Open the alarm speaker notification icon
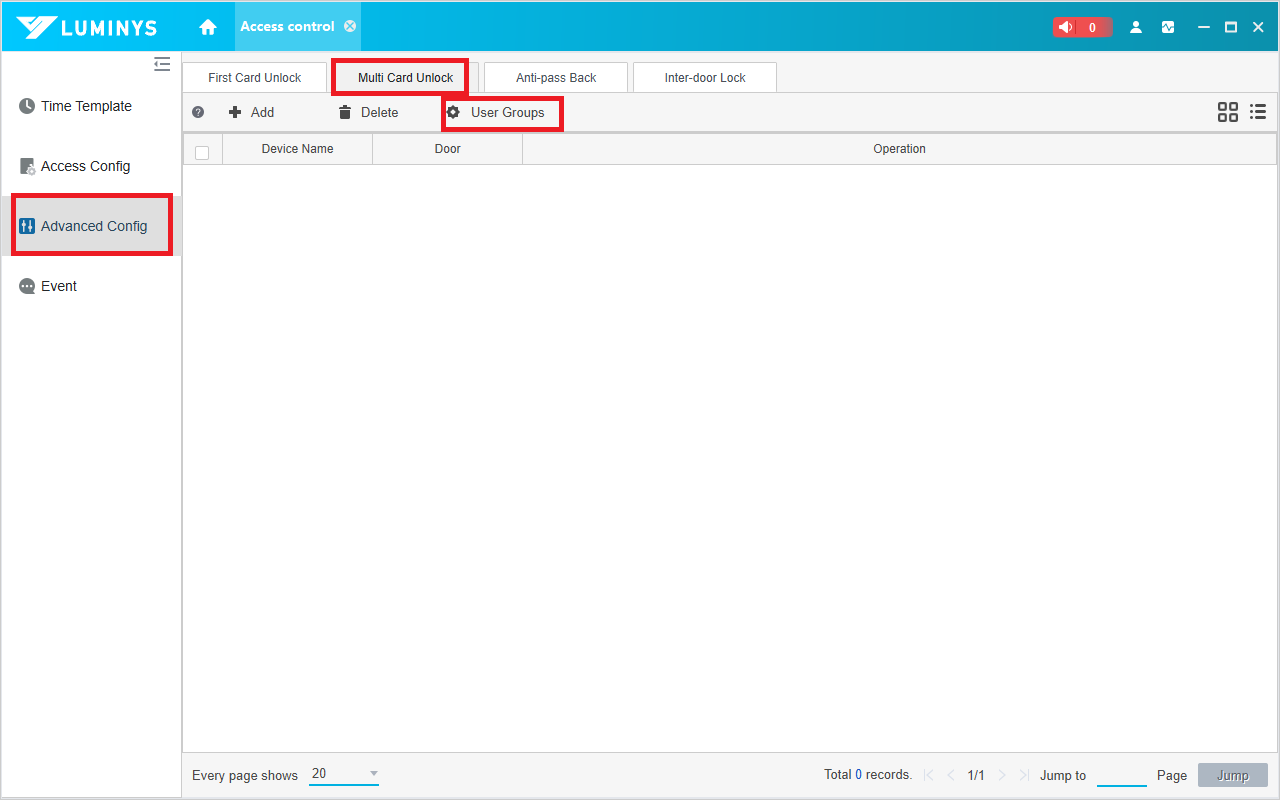Viewport: 1280px width, 800px height. coord(1066,27)
